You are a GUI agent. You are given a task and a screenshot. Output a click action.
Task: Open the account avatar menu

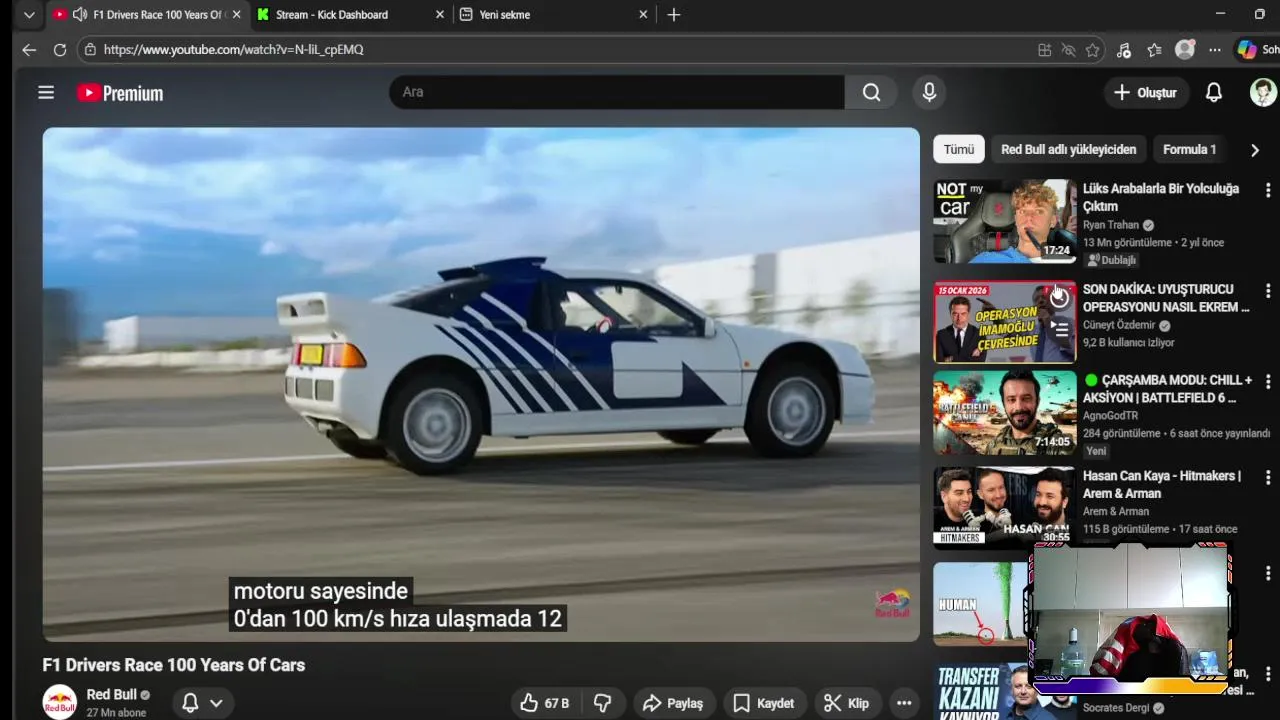click(1263, 92)
